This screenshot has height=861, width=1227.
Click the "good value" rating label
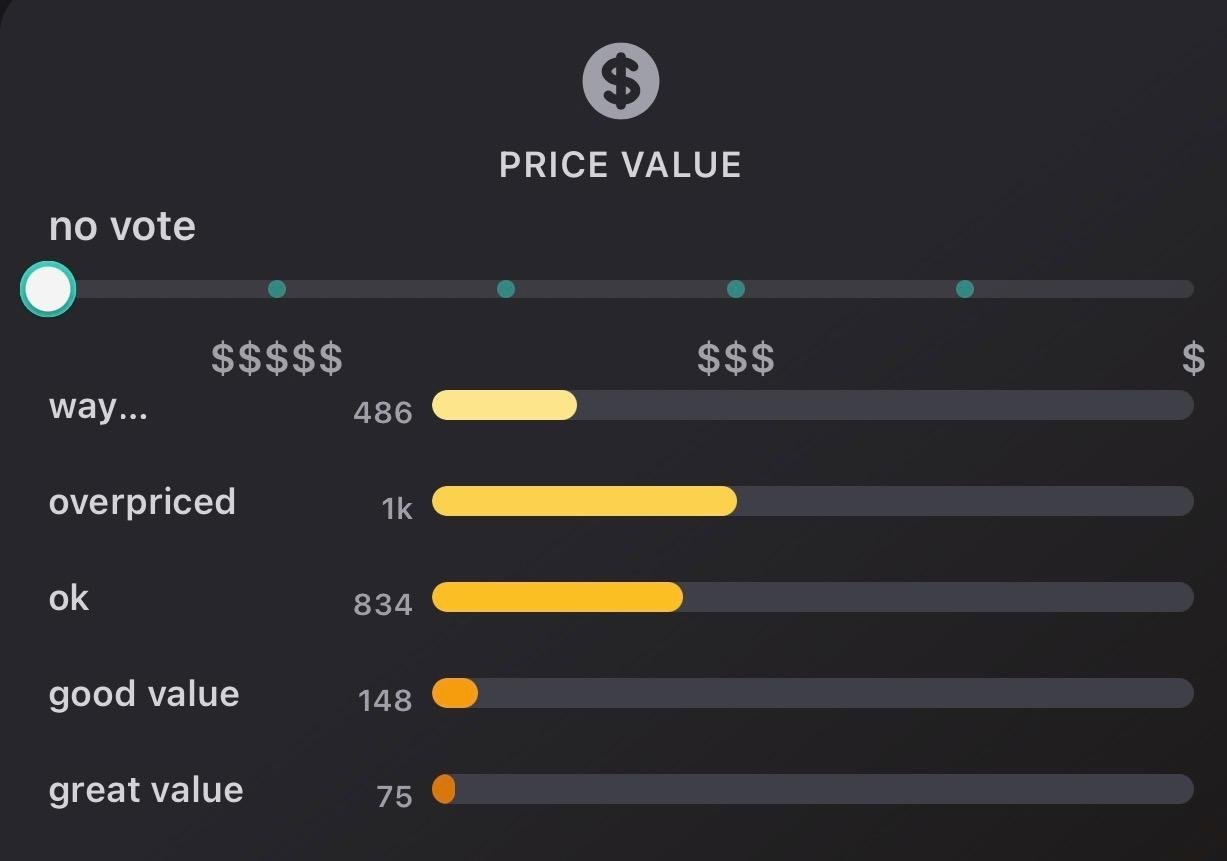tap(144, 694)
